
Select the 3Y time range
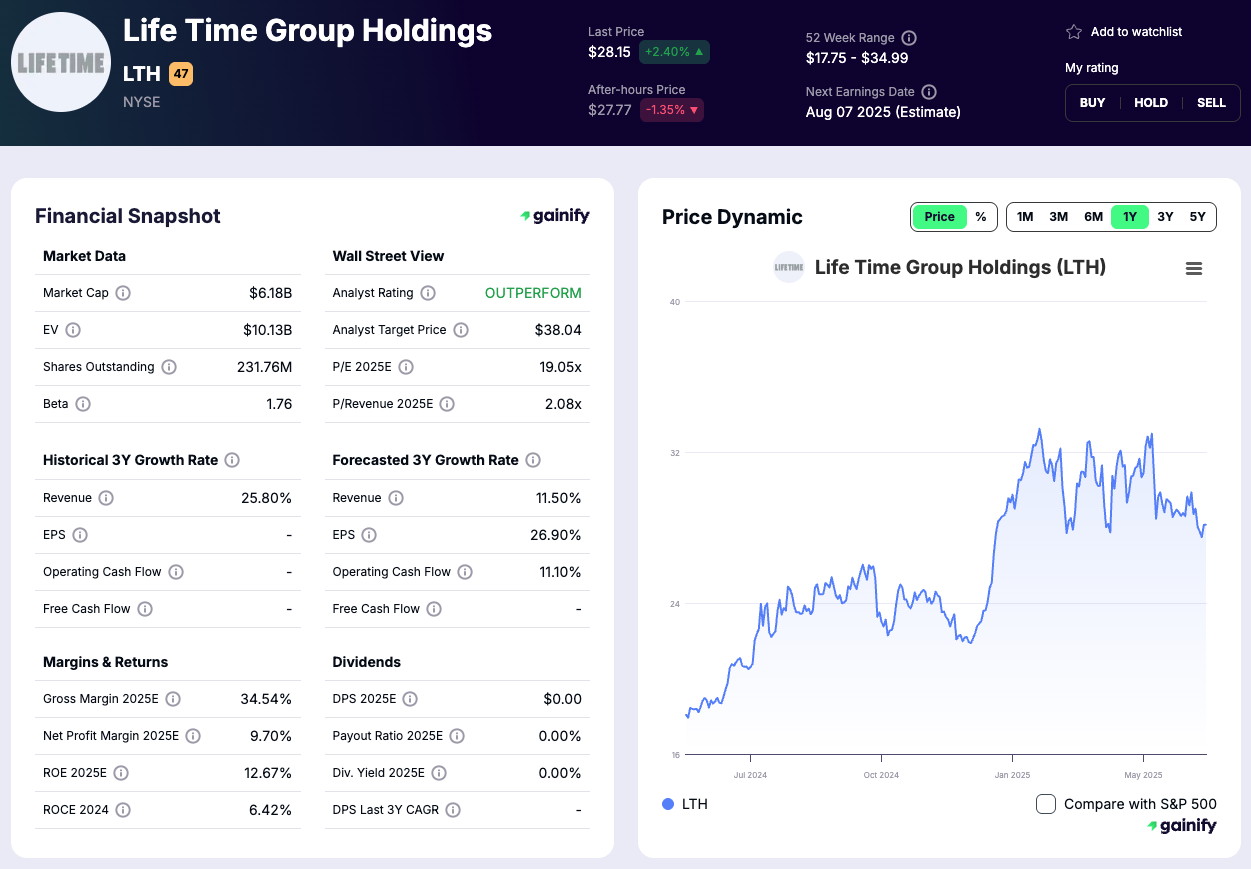(1165, 217)
